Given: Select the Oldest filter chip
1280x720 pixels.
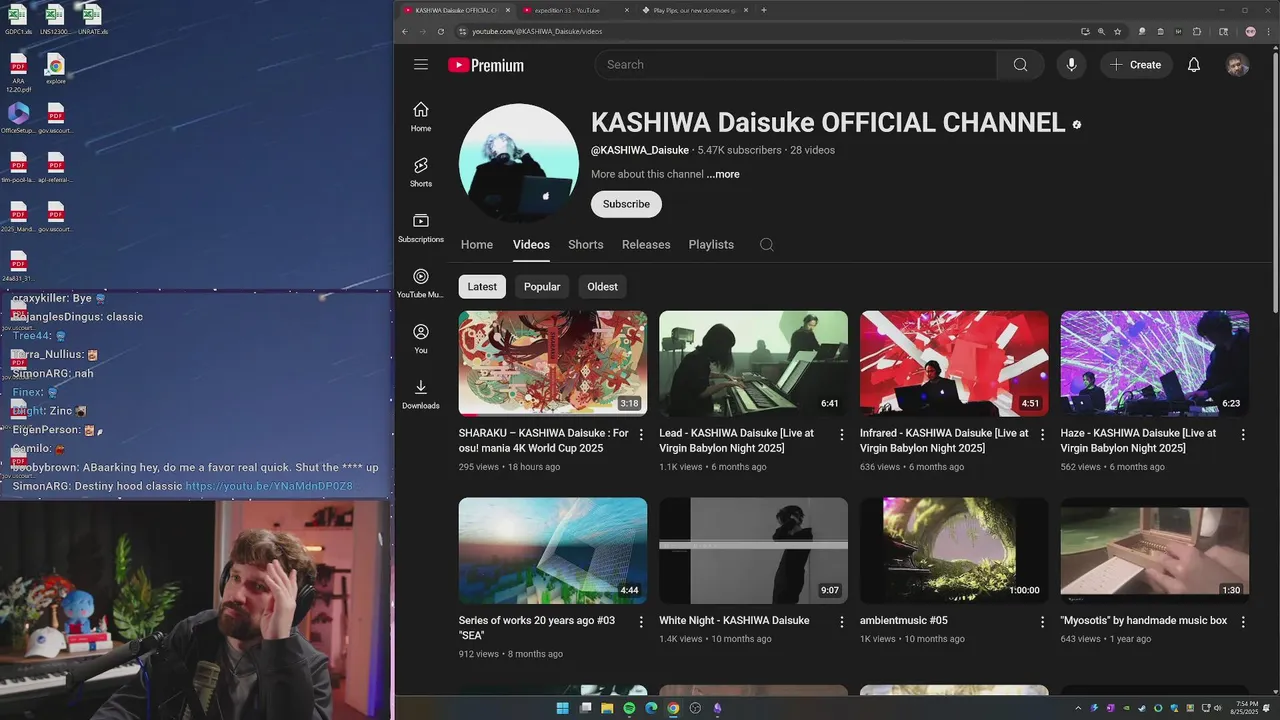Looking at the screenshot, I should pyautogui.click(x=602, y=287).
